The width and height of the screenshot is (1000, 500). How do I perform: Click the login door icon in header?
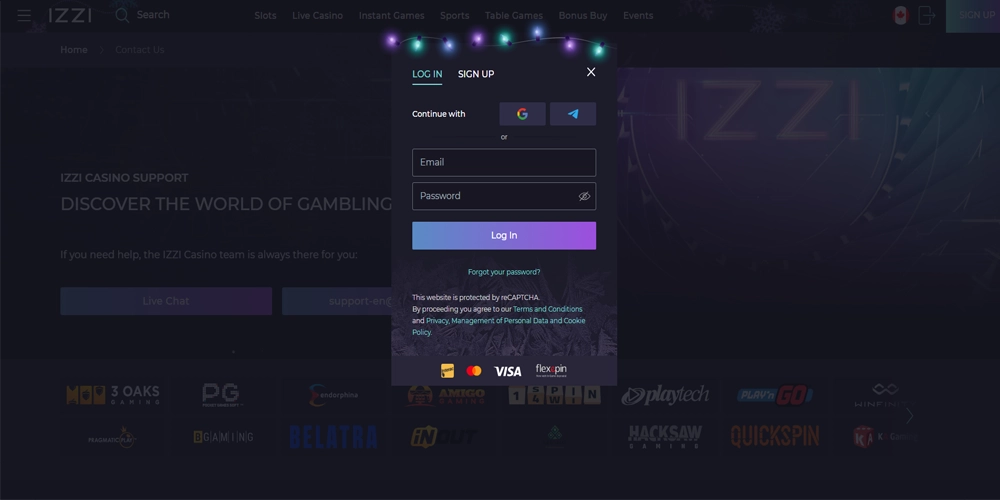click(927, 15)
